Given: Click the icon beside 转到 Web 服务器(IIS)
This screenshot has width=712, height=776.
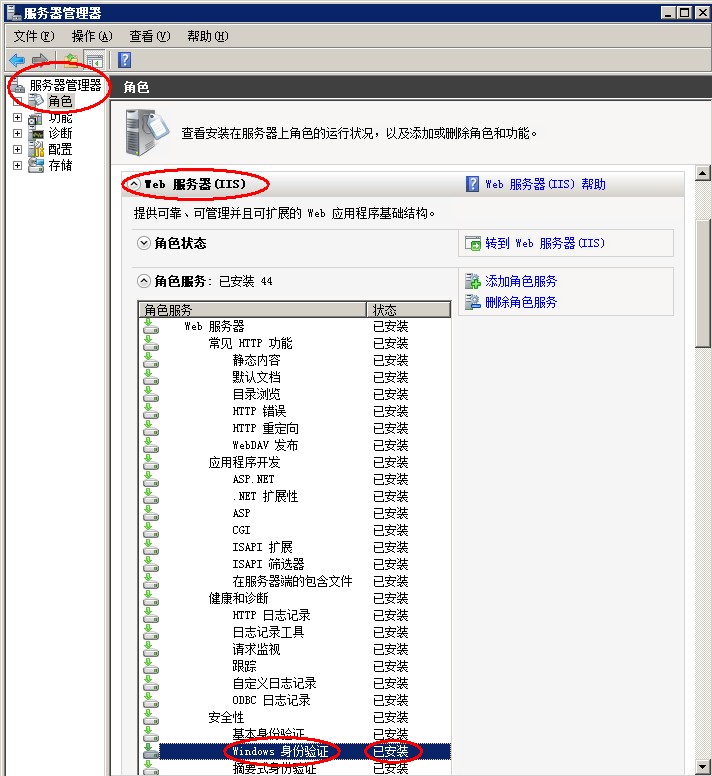Looking at the screenshot, I should click(473, 243).
